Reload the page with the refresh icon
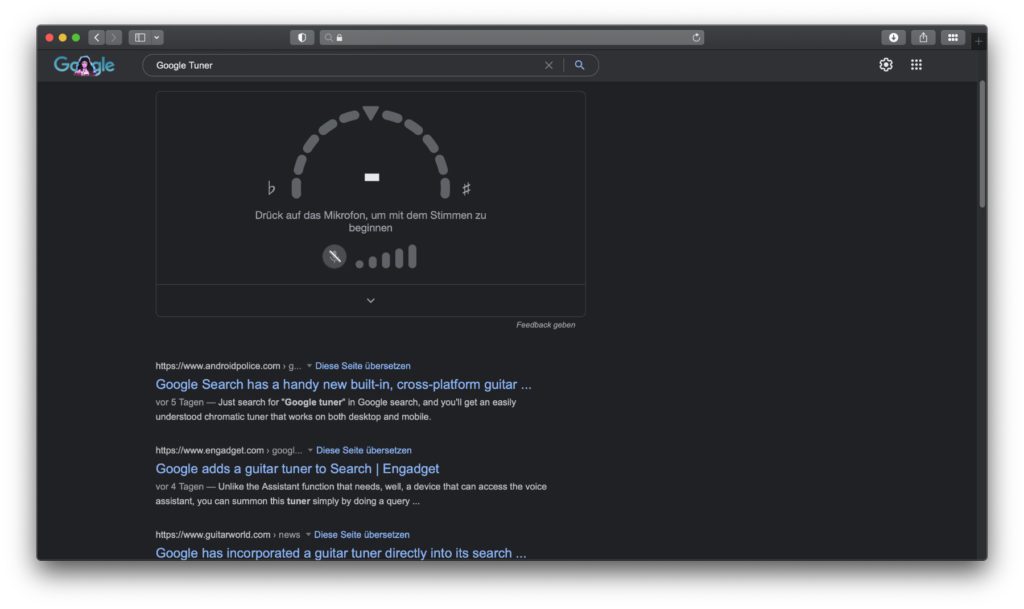This screenshot has height=609, width=1024. click(x=696, y=38)
